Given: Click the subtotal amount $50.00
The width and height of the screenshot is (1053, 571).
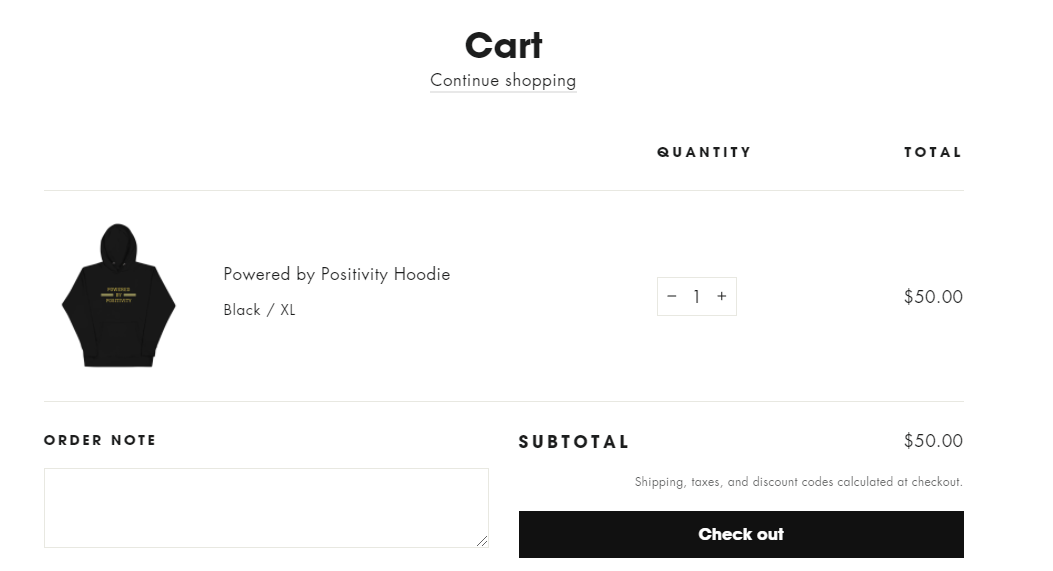Looking at the screenshot, I should (933, 441).
